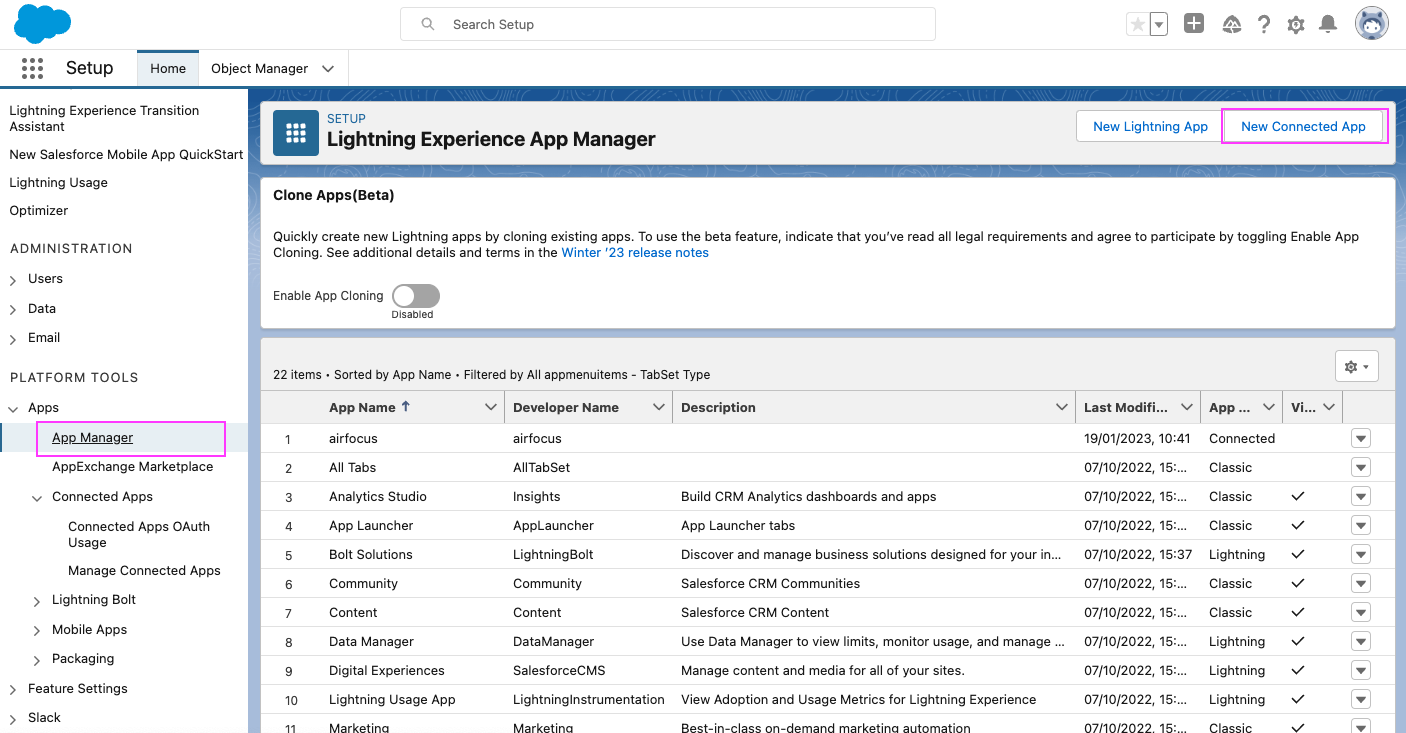Open the favorites list dropdown arrow

click(x=1159, y=24)
